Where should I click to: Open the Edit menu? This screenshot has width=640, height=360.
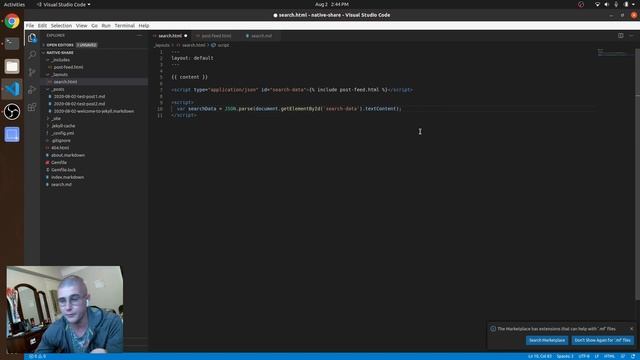click(42, 25)
